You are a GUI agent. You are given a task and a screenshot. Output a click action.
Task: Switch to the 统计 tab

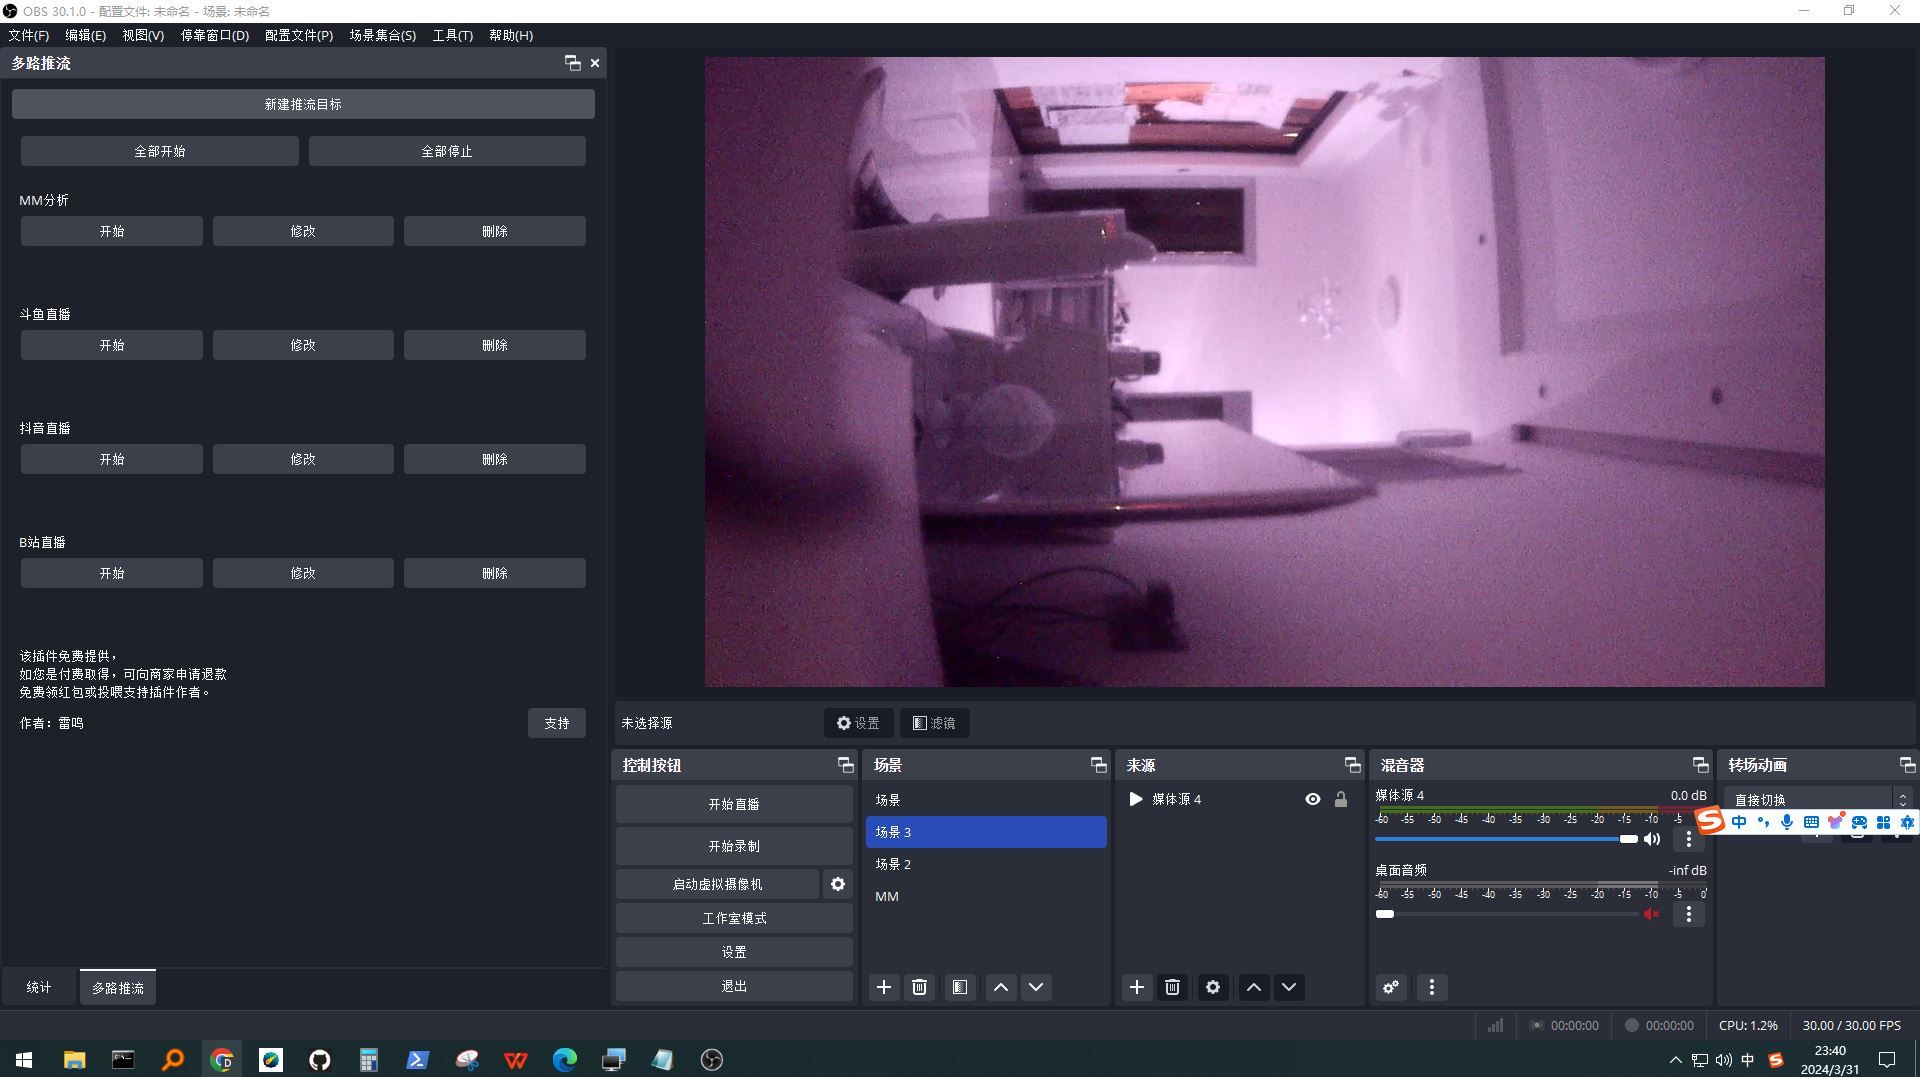[x=39, y=987]
